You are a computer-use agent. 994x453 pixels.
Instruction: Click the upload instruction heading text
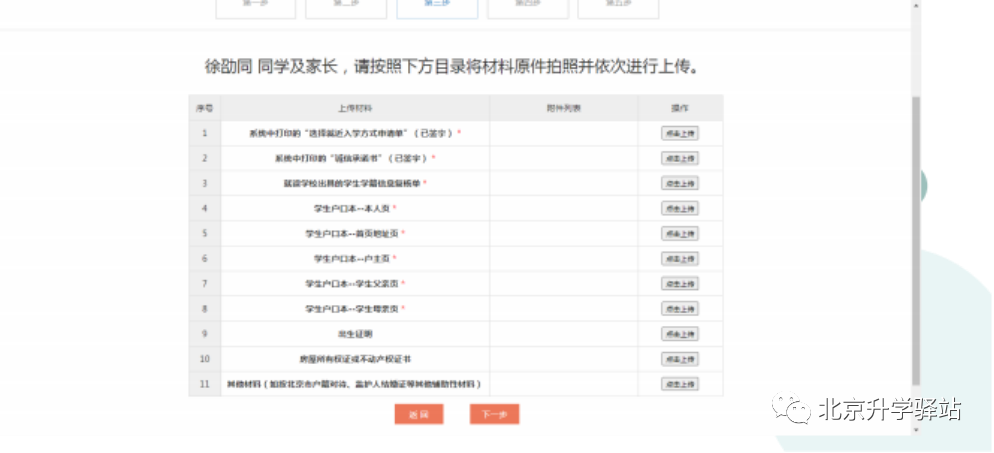[452, 67]
